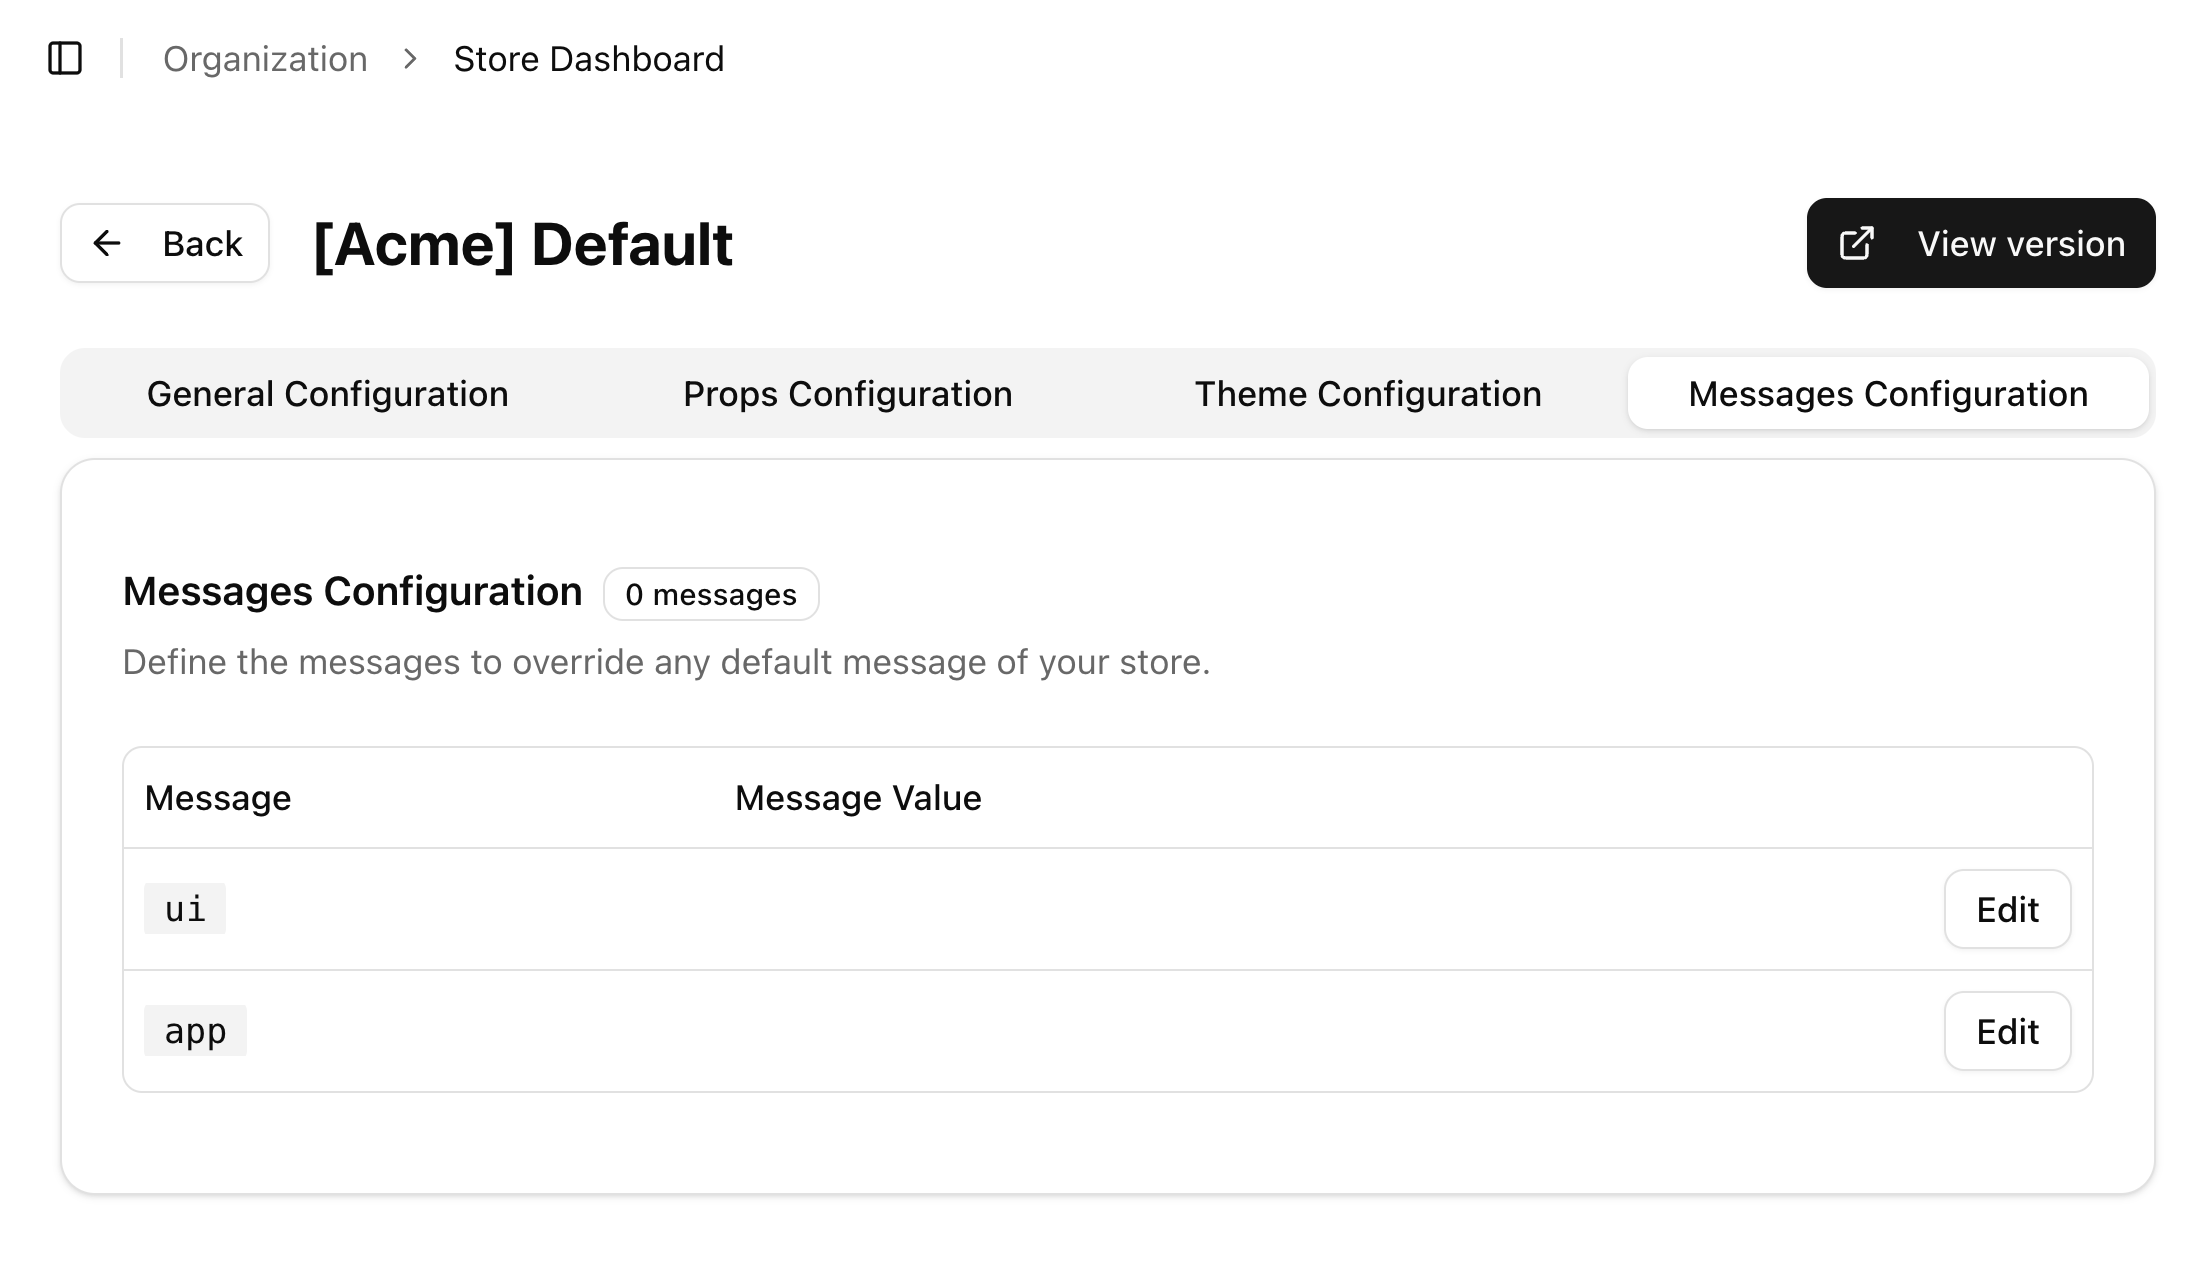Click the Back button
2198x1268 pixels.
click(165, 243)
